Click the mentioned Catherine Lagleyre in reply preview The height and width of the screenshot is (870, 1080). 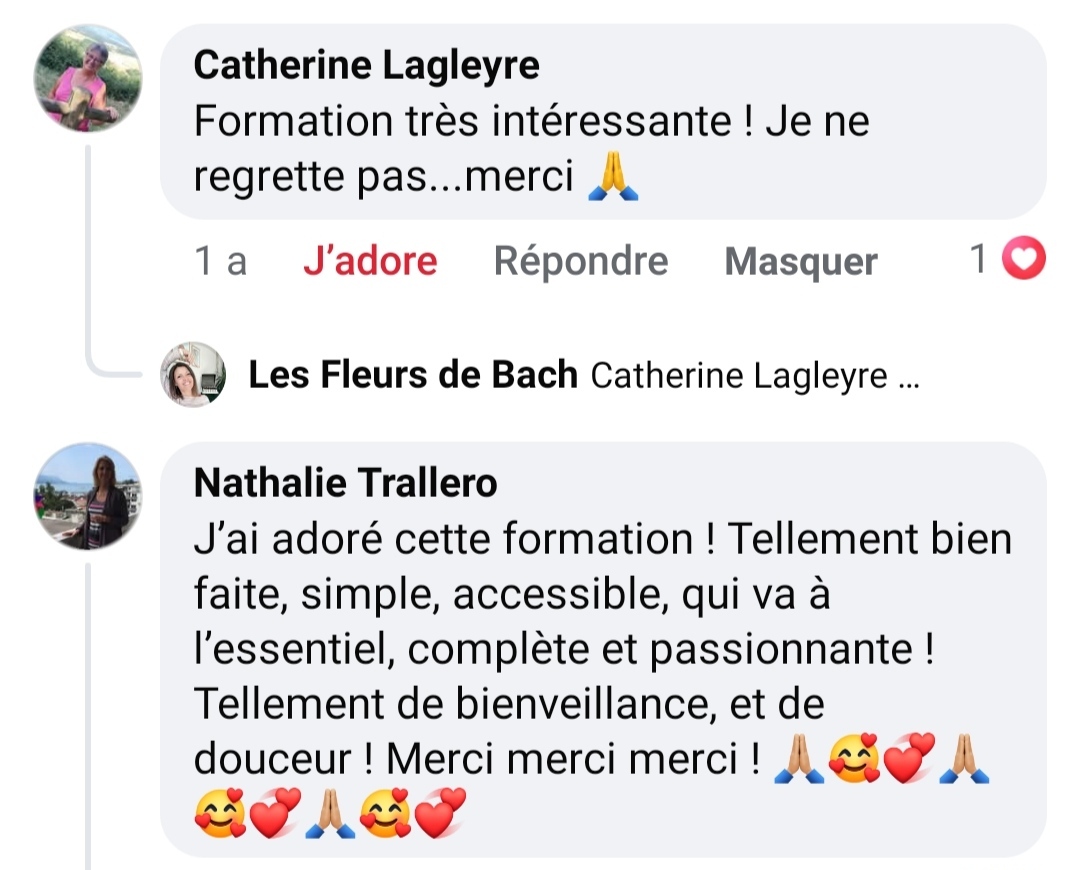tap(738, 376)
